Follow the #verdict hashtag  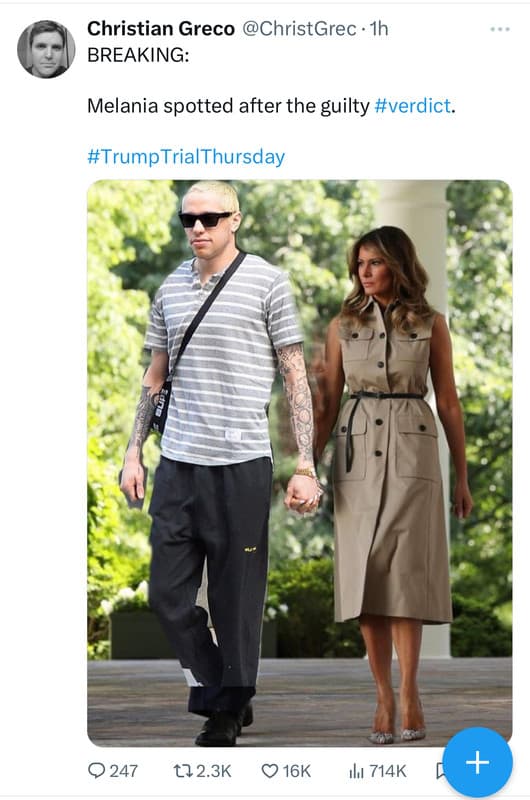413,106
